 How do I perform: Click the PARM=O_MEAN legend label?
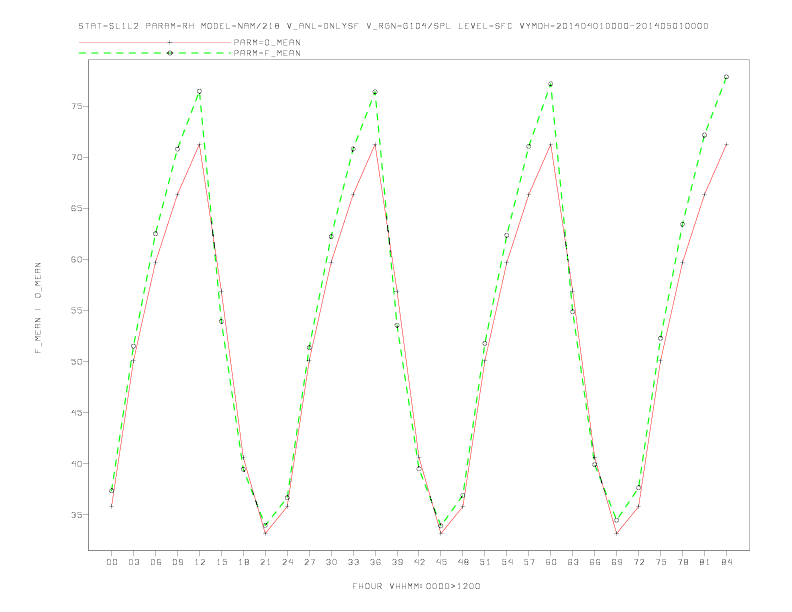click(x=267, y=42)
